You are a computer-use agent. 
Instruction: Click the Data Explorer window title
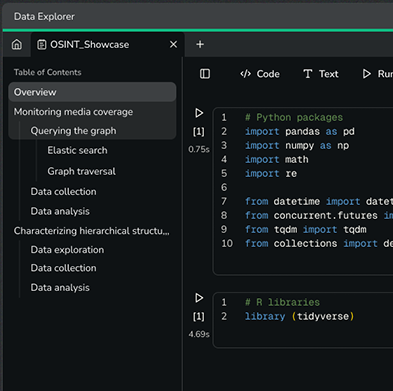[x=44, y=16]
